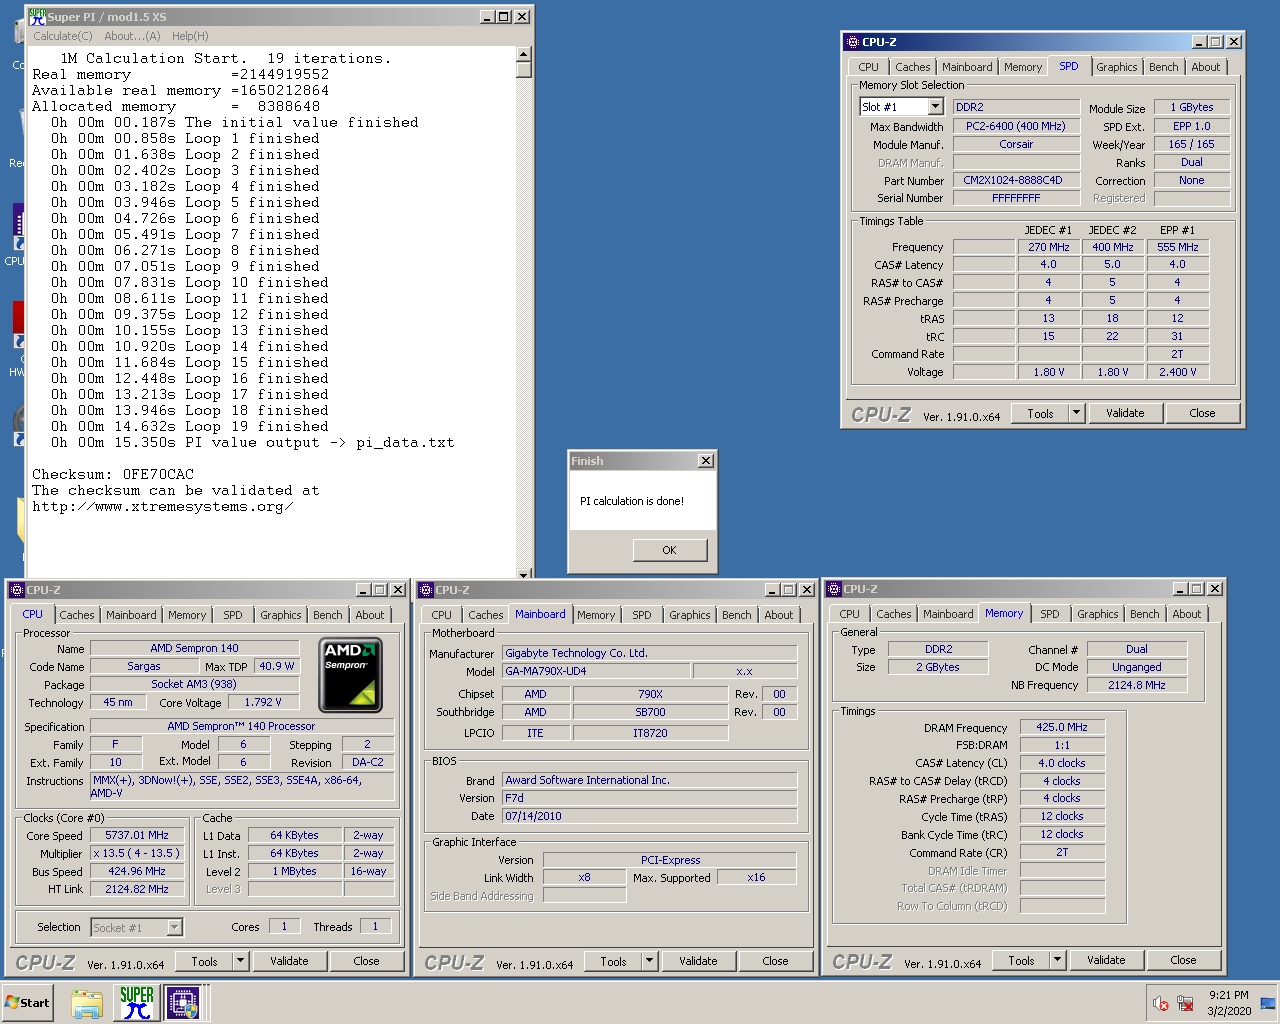Click Validate in the SPD CPU-Z window

(x=1125, y=413)
